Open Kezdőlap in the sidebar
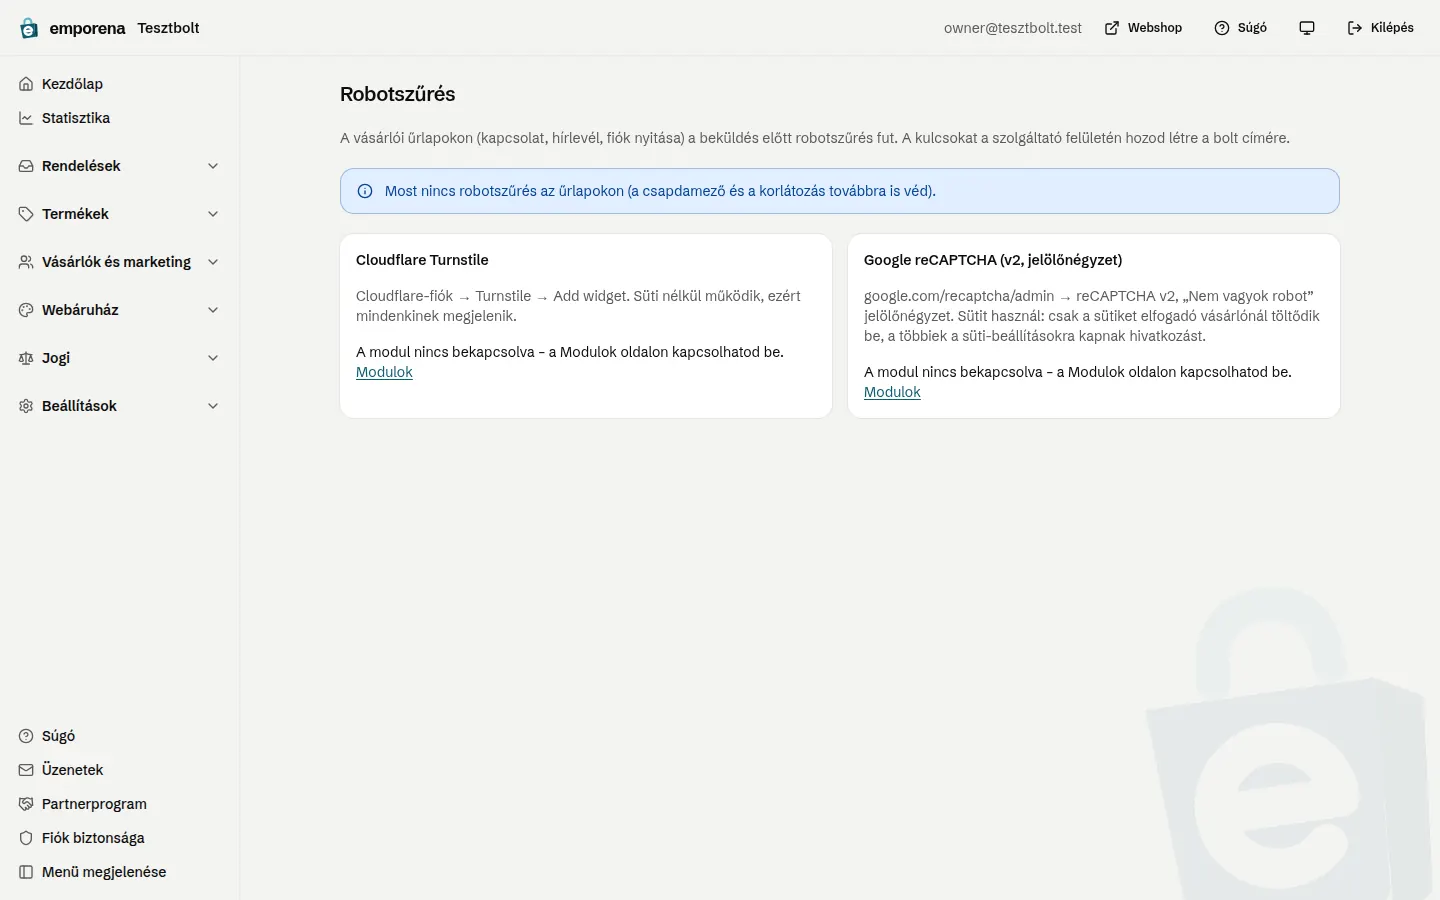 coord(120,84)
